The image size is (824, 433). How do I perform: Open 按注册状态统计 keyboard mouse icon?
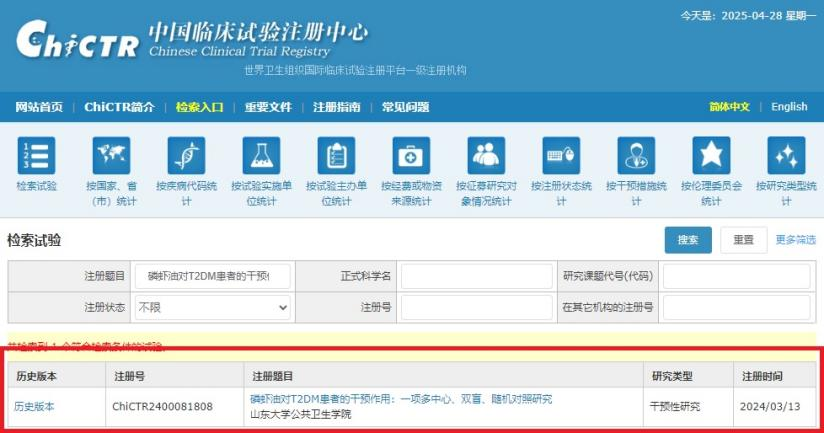click(x=561, y=156)
